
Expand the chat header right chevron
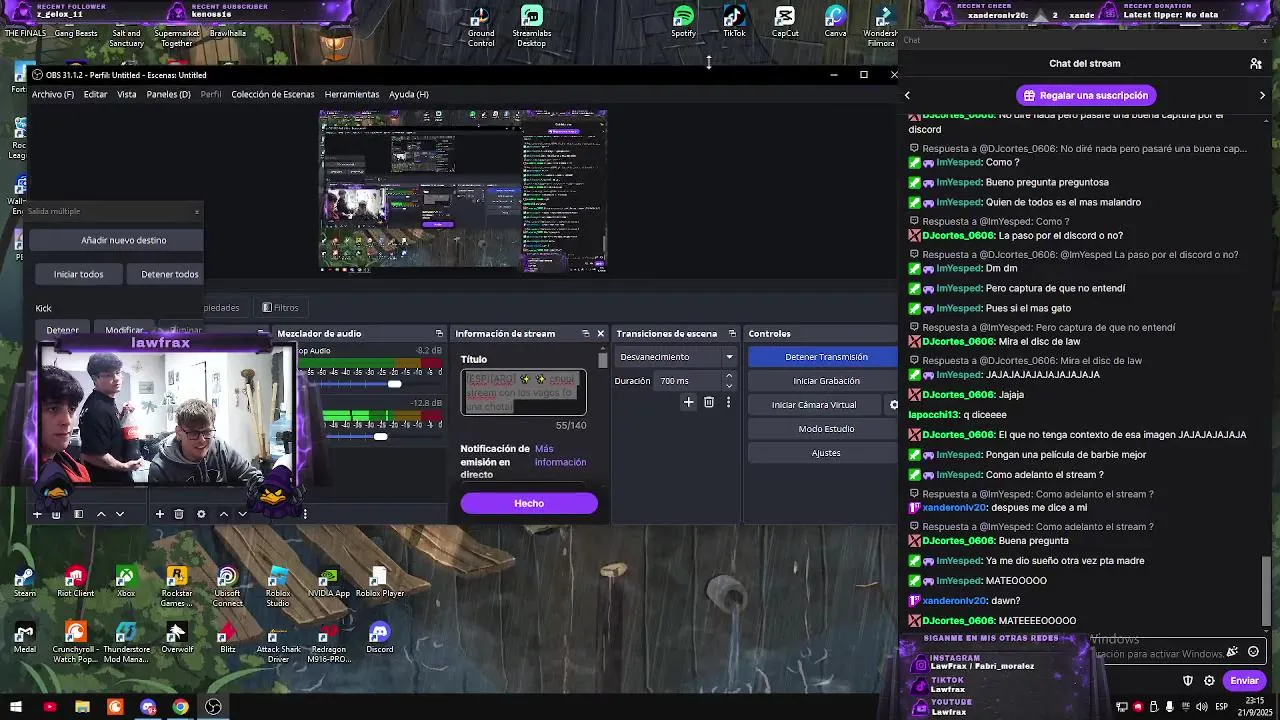click(1262, 95)
